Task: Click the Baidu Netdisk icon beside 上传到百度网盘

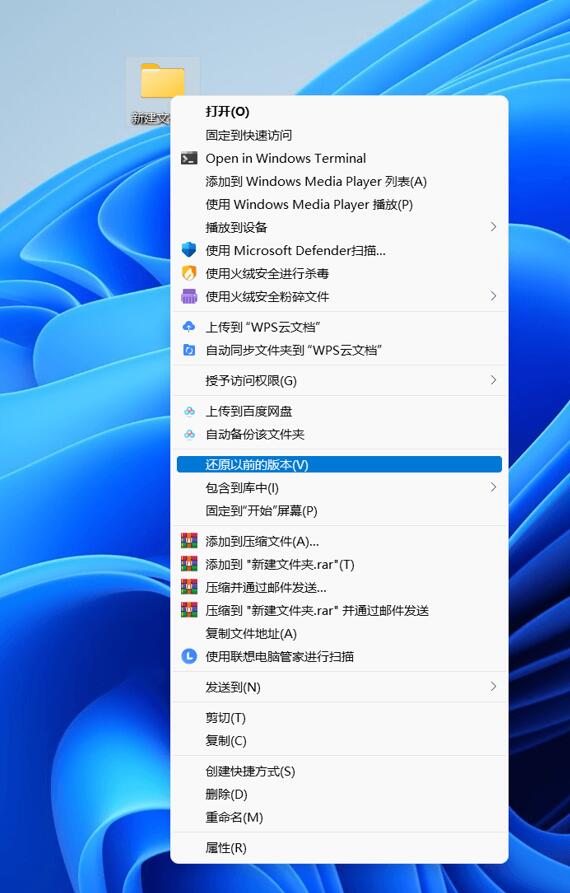Action: pos(190,411)
